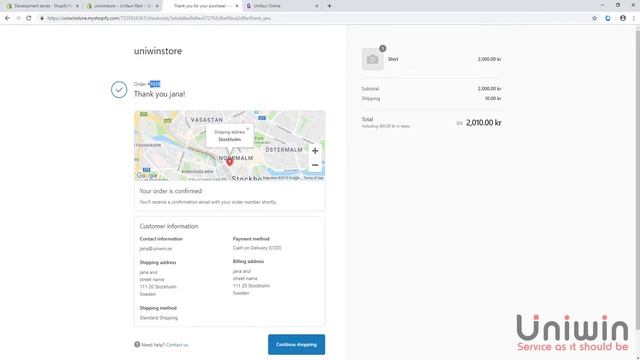Click the VASASTAN label on the map

pyautogui.click(x=207, y=120)
